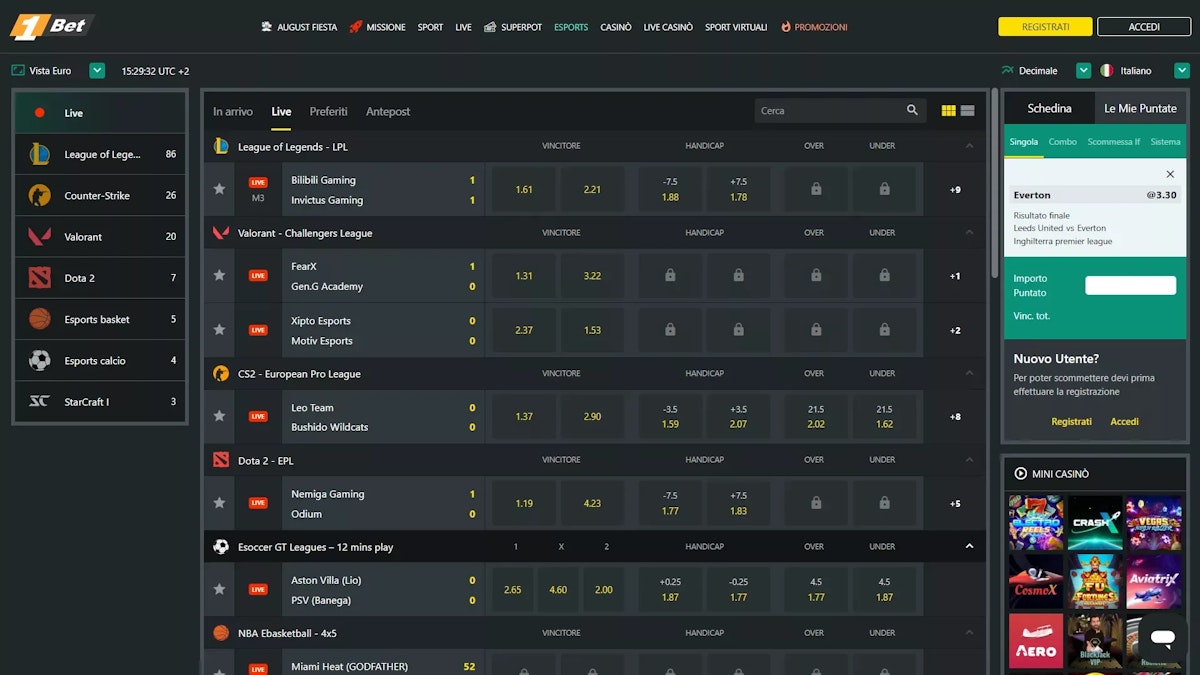Click the Italian flag icon

(x=1107, y=71)
